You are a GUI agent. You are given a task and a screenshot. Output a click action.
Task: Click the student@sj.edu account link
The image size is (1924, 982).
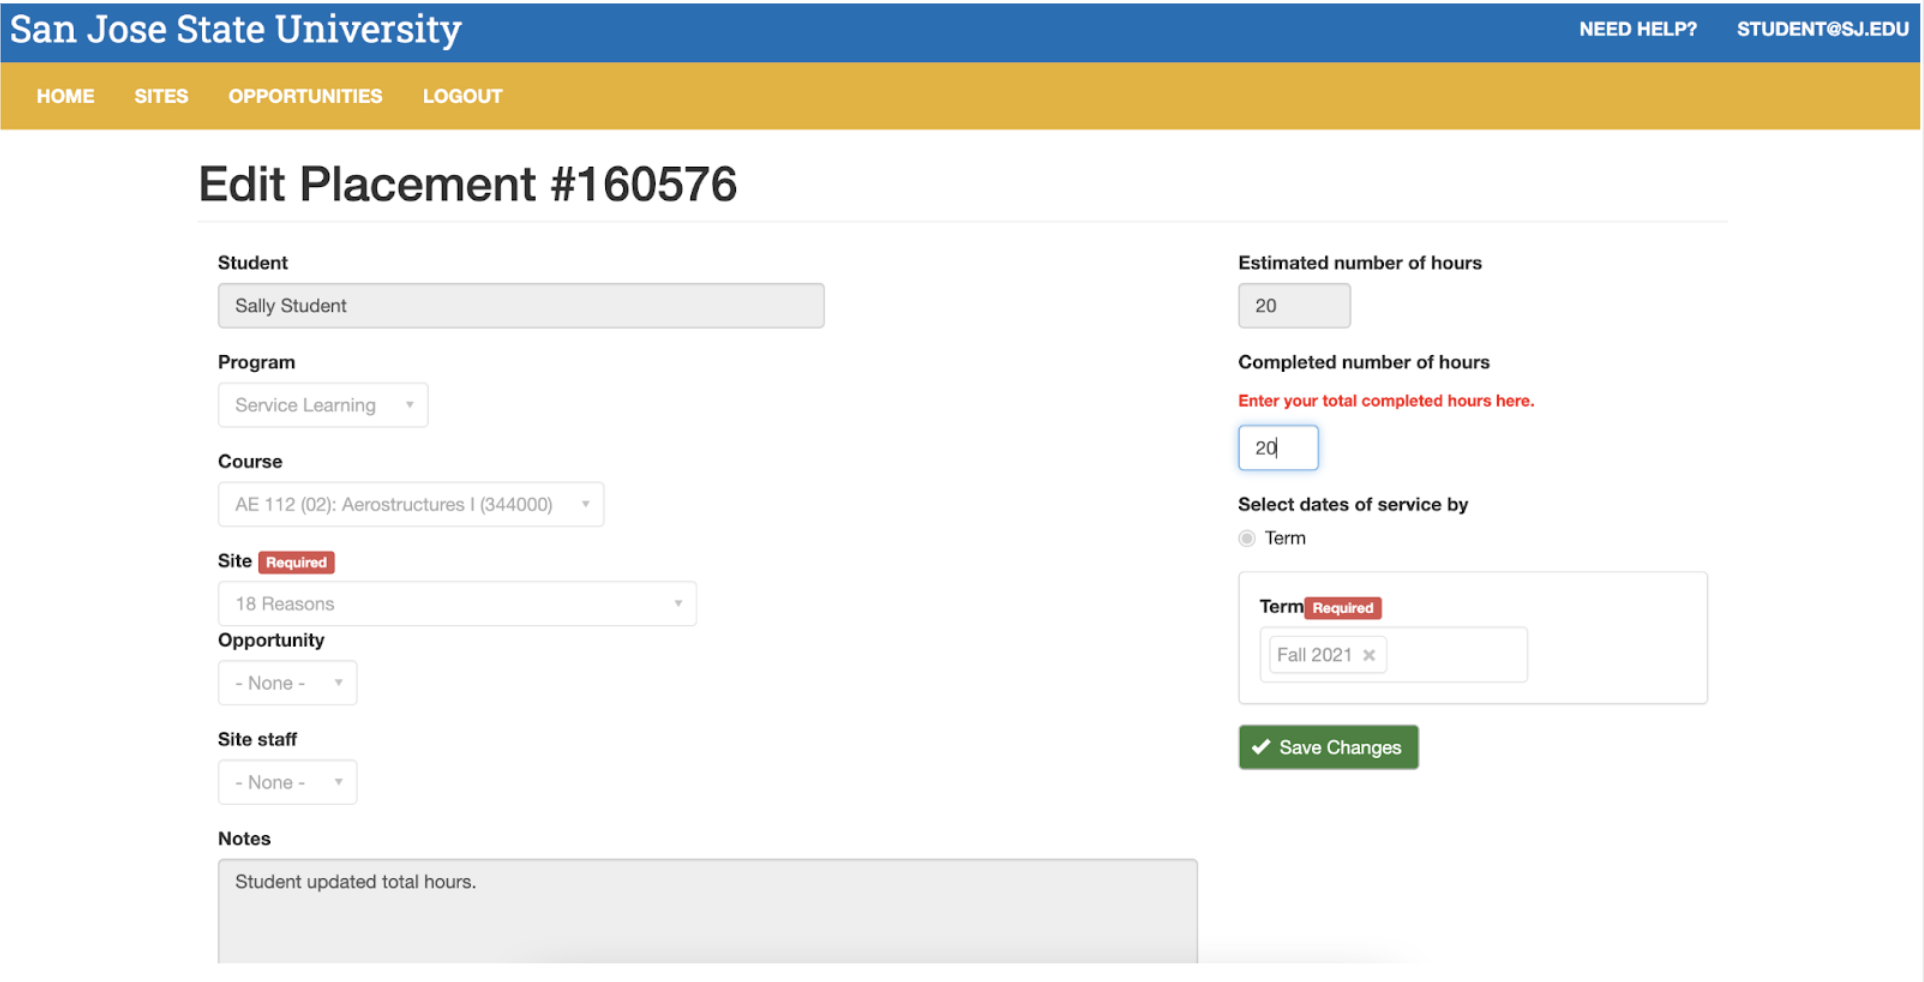click(x=1822, y=29)
